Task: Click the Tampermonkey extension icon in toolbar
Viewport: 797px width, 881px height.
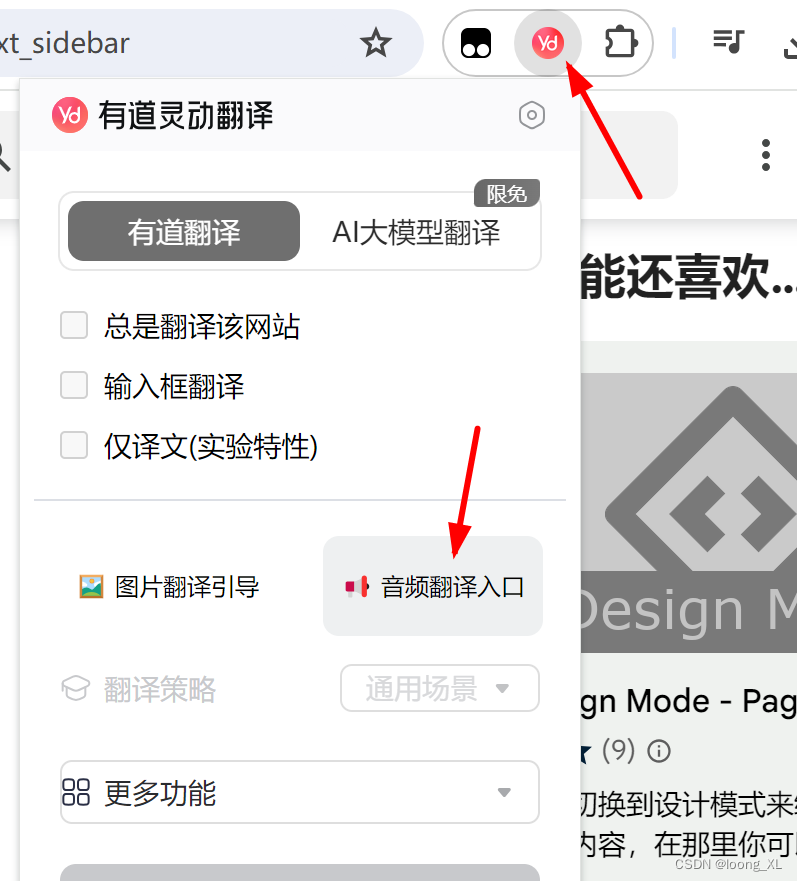Action: pyautogui.click(x=476, y=43)
